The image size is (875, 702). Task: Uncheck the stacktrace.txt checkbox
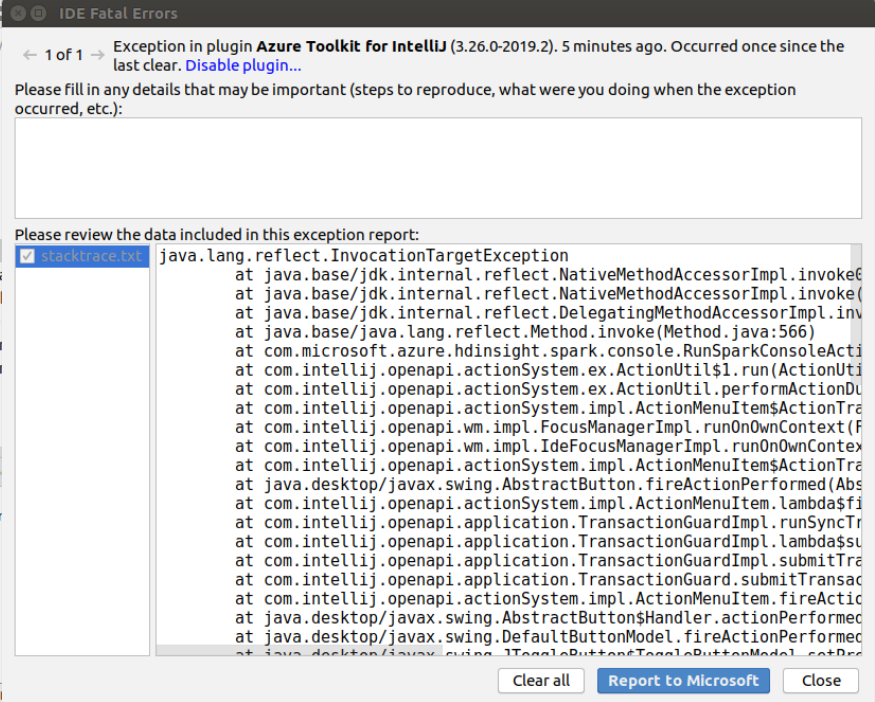click(x=27, y=256)
